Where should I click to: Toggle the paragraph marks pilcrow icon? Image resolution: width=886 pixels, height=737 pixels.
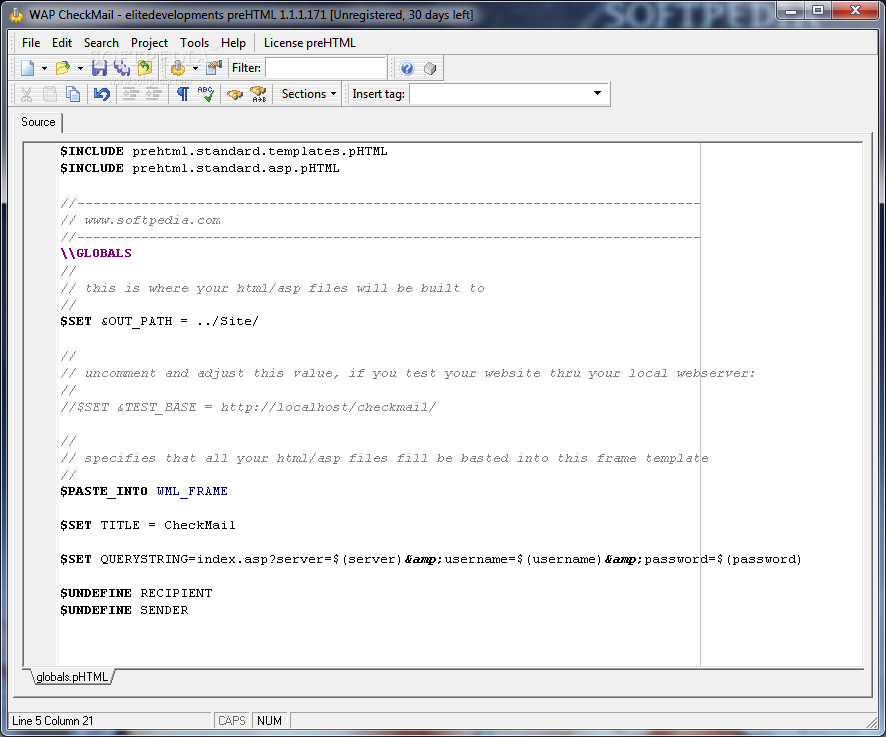tap(183, 94)
